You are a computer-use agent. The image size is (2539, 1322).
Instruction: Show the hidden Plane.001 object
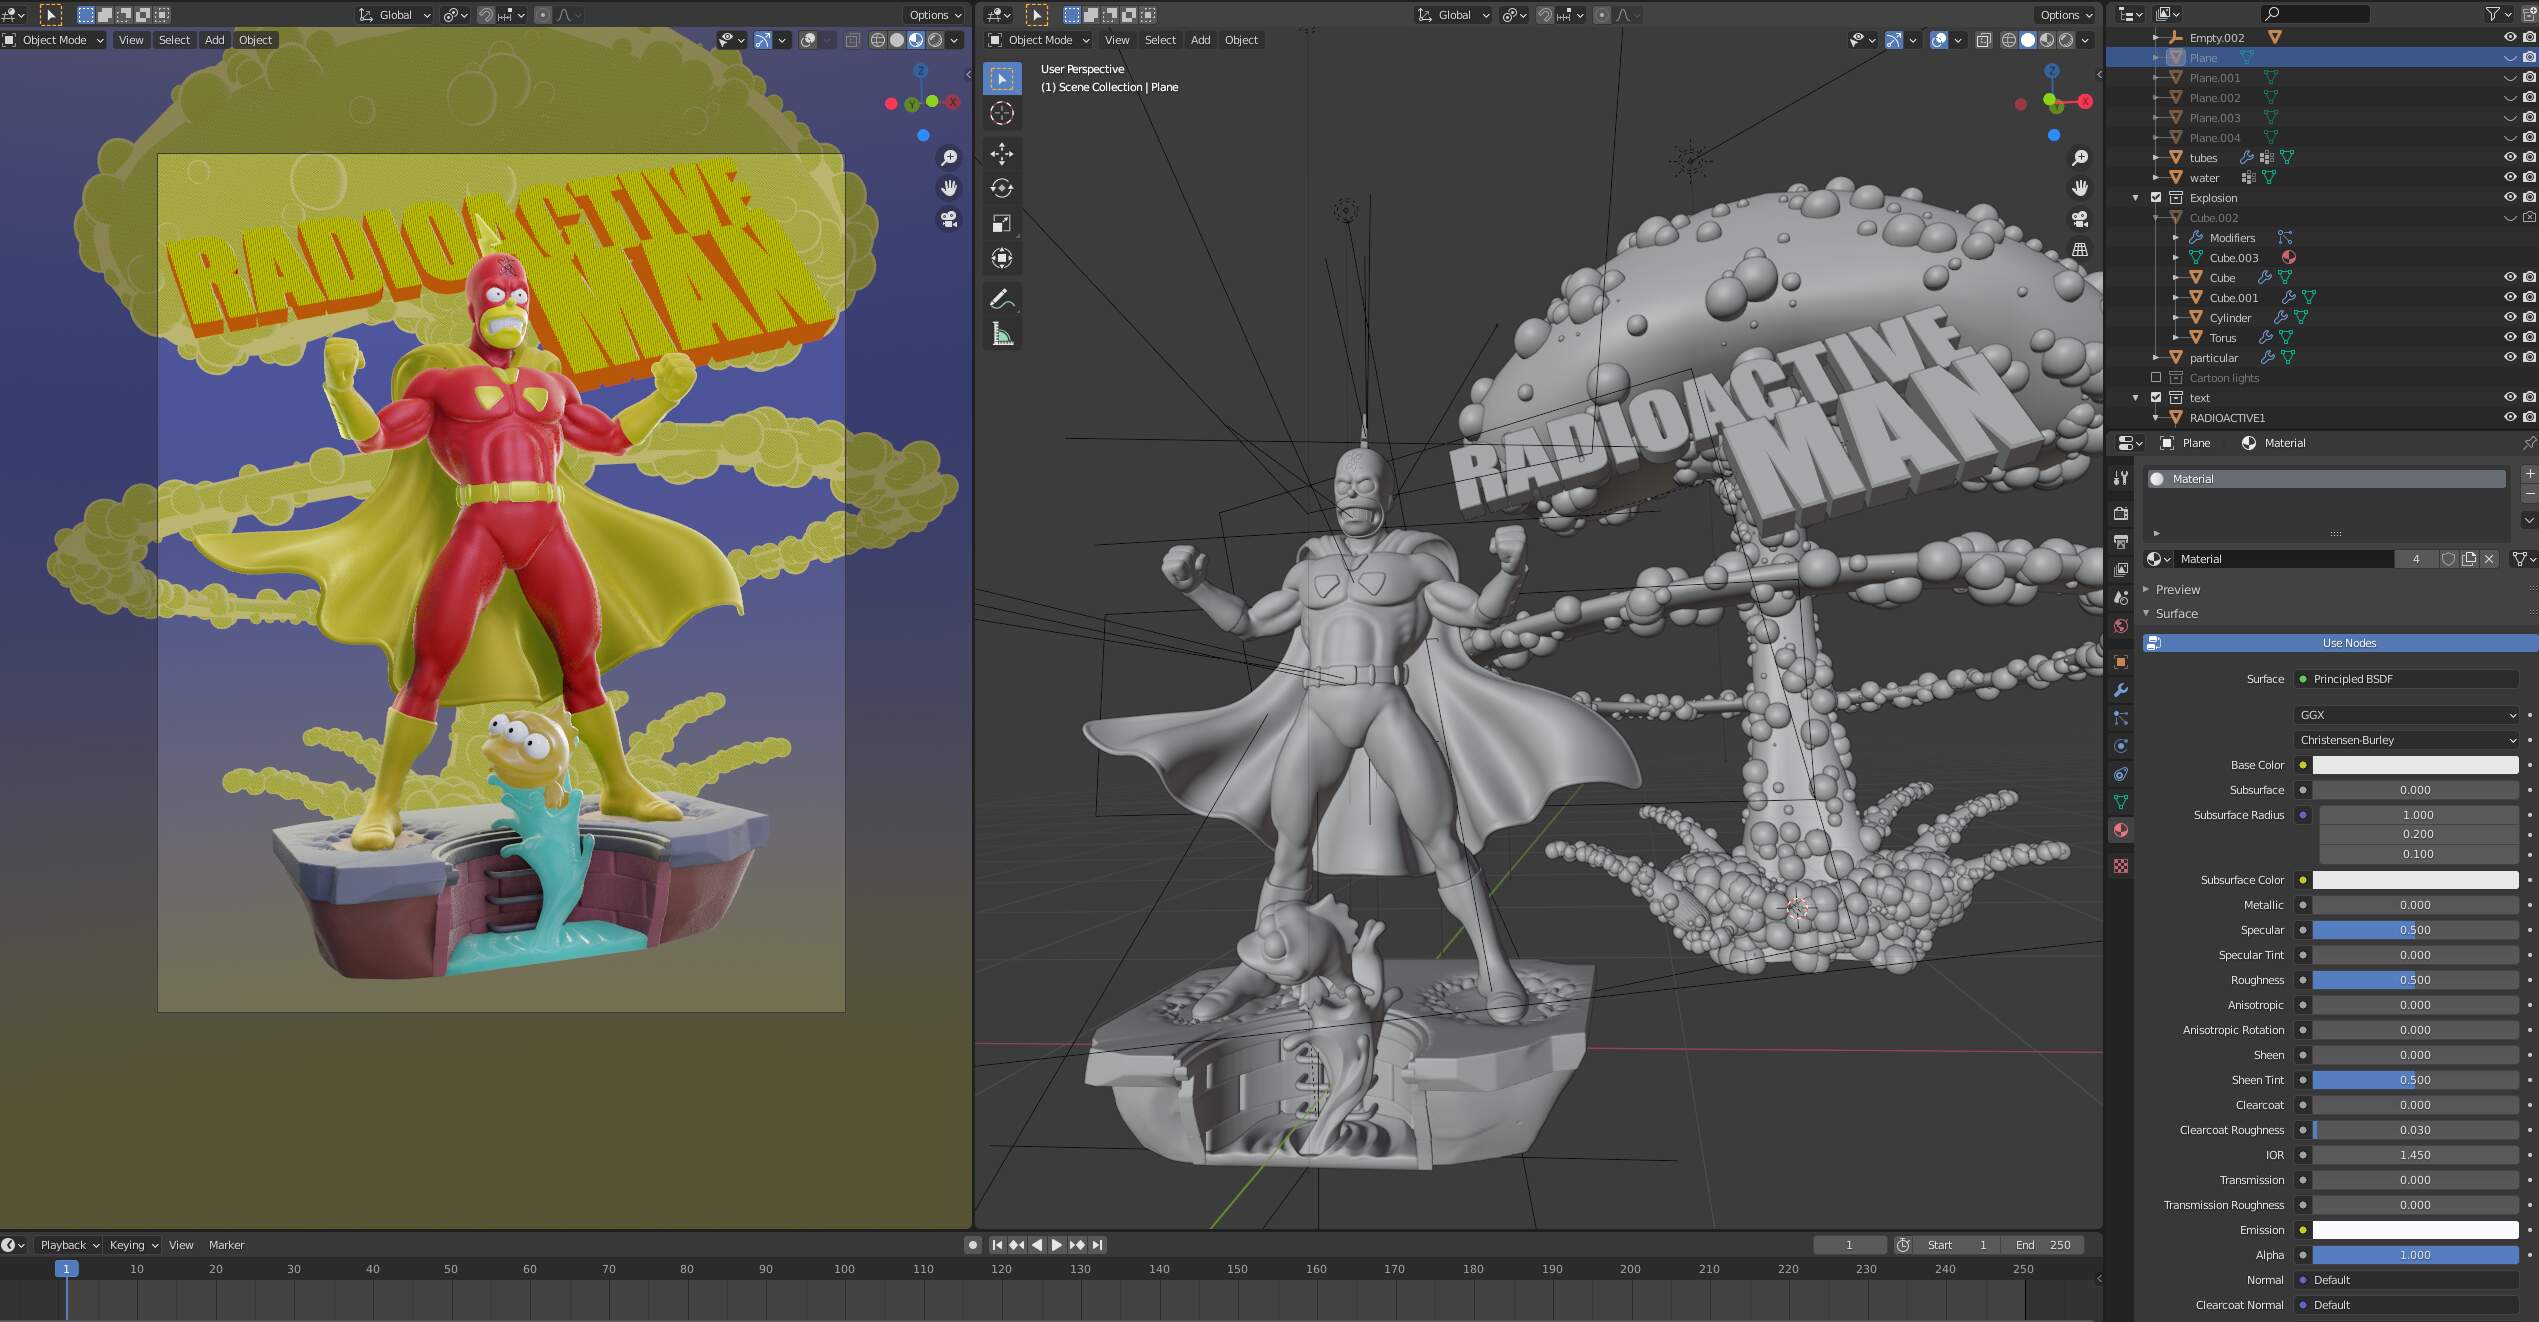tap(2510, 78)
